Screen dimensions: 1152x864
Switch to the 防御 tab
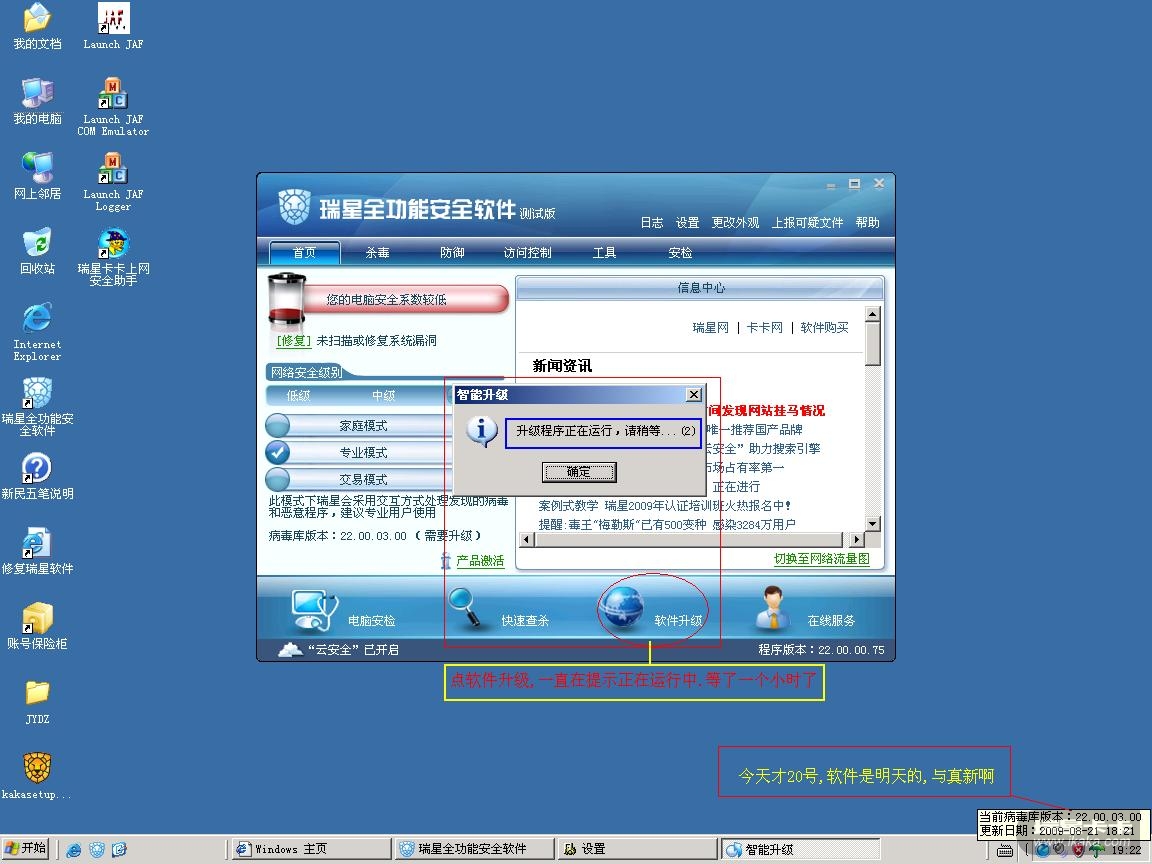point(453,253)
